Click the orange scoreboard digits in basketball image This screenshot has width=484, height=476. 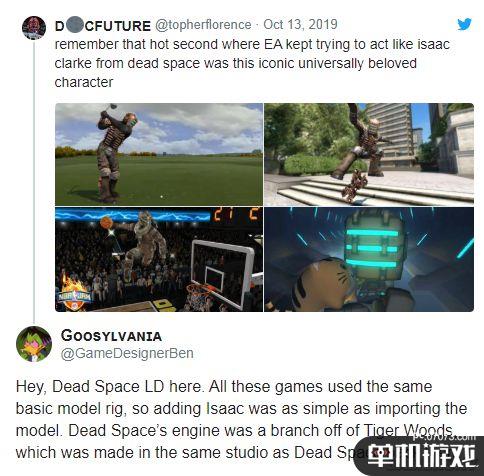236,215
